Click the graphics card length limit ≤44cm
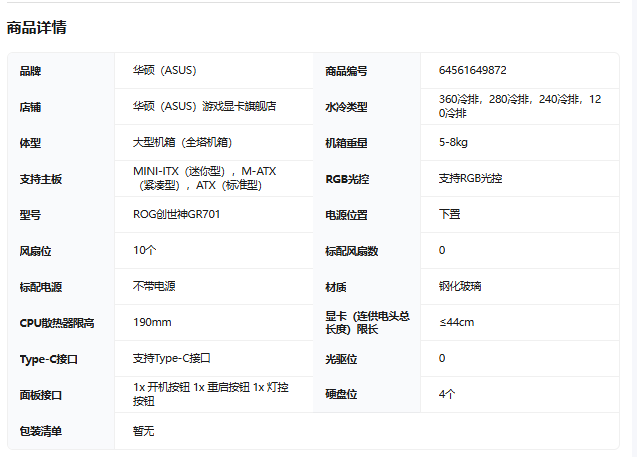This screenshot has width=637, height=457. (456, 322)
